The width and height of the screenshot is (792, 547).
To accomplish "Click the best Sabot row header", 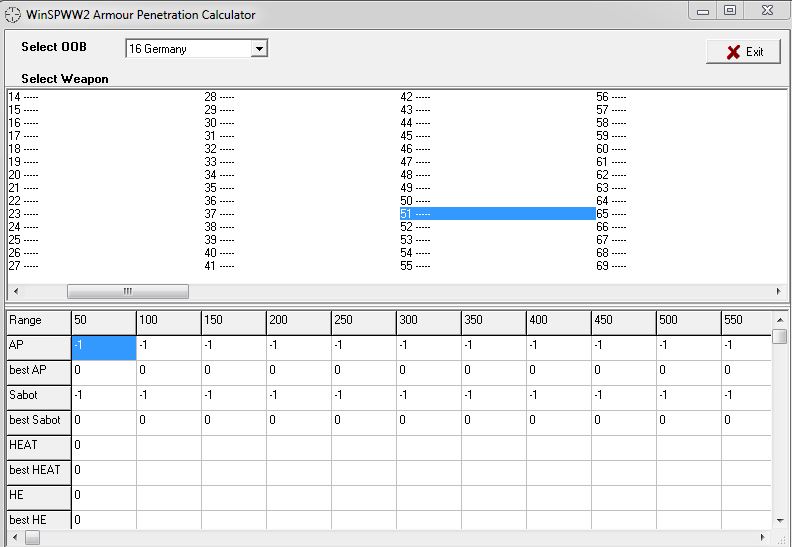I will click(38, 421).
